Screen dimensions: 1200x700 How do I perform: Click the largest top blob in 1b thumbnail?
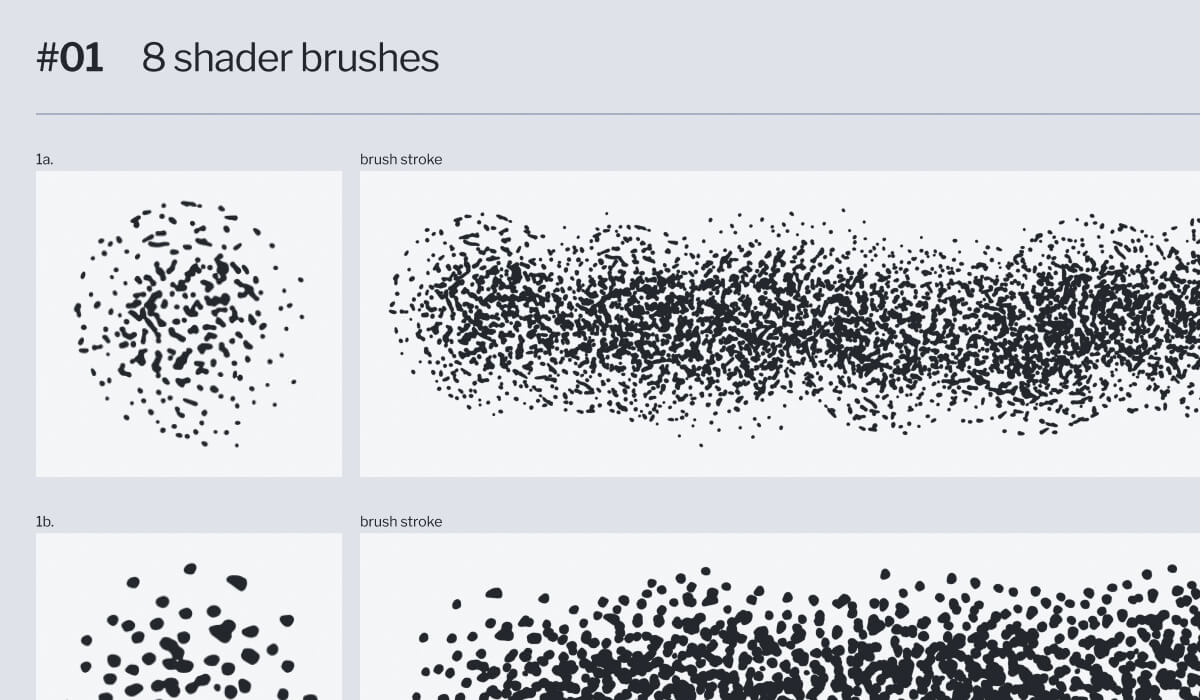[237, 581]
